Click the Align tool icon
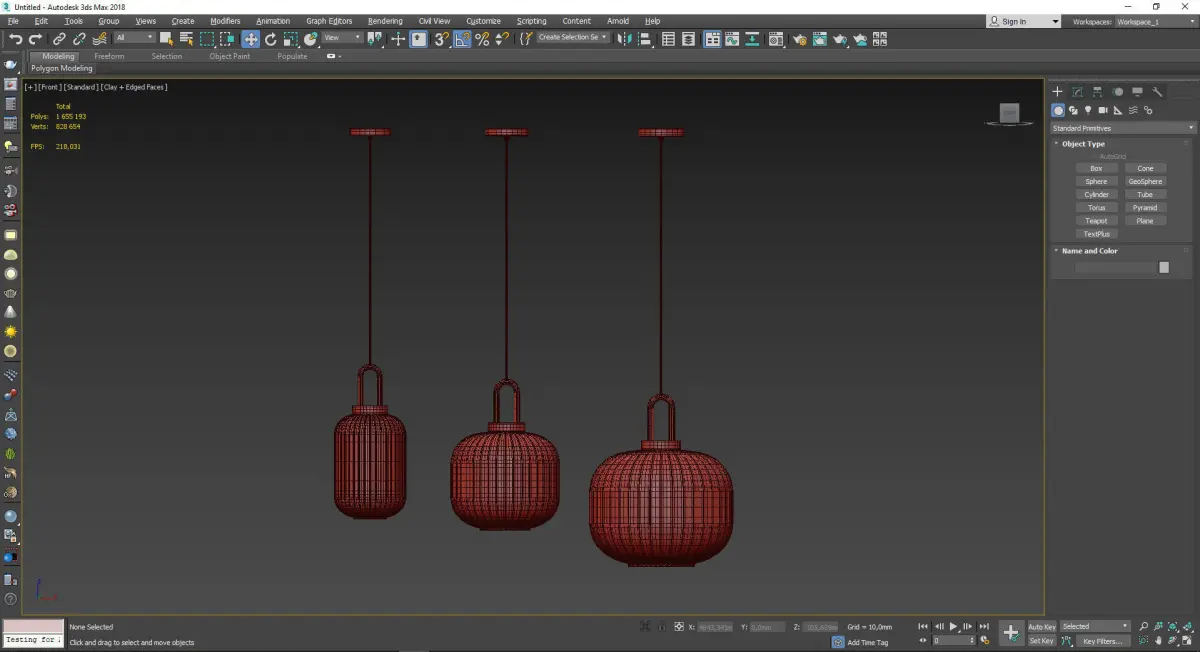Image resolution: width=1200 pixels, height=652 pixels. [x=645, y=39]
